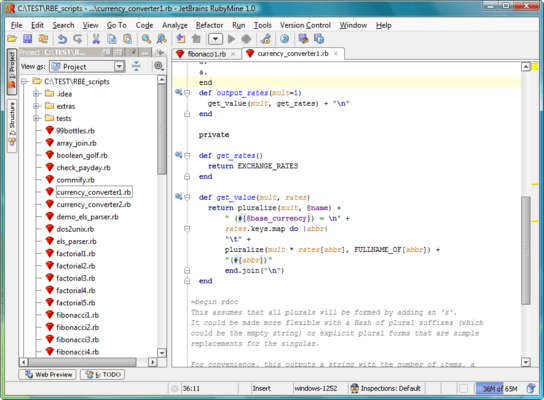Viewport: 544px width, 400px height.
Task: Click the Paste clipboard icon
Action: click(127, 39)
